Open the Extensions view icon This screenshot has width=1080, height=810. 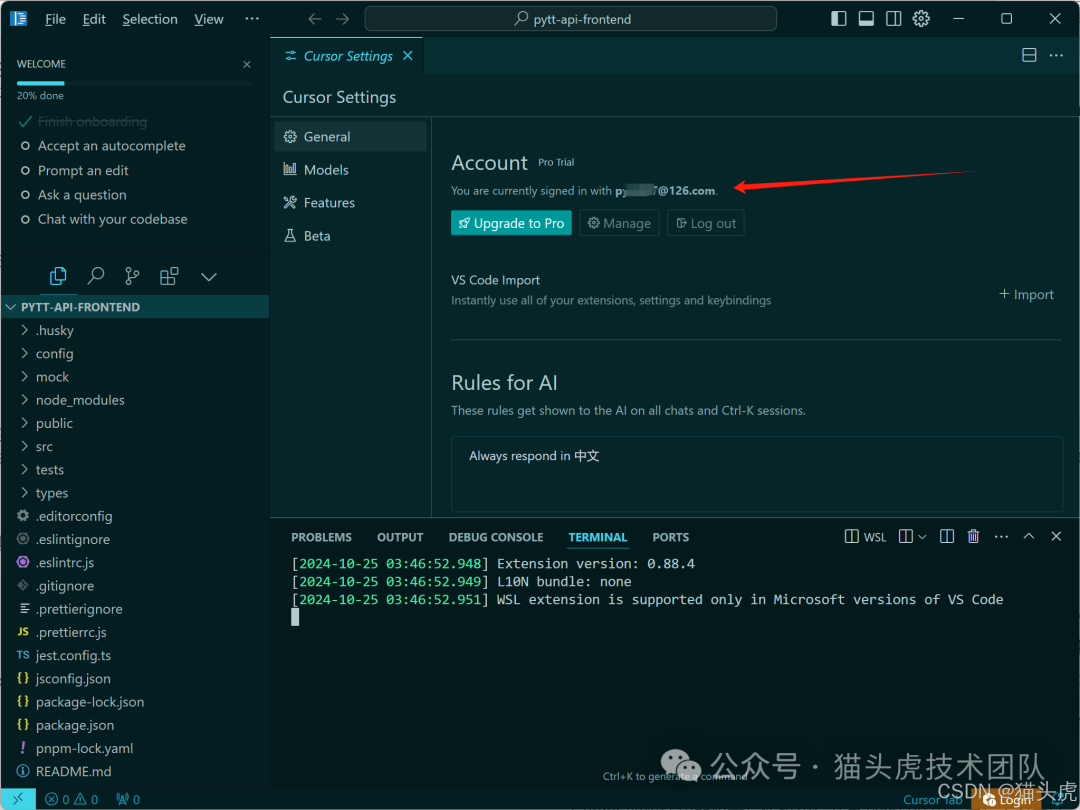pos(169,276)
